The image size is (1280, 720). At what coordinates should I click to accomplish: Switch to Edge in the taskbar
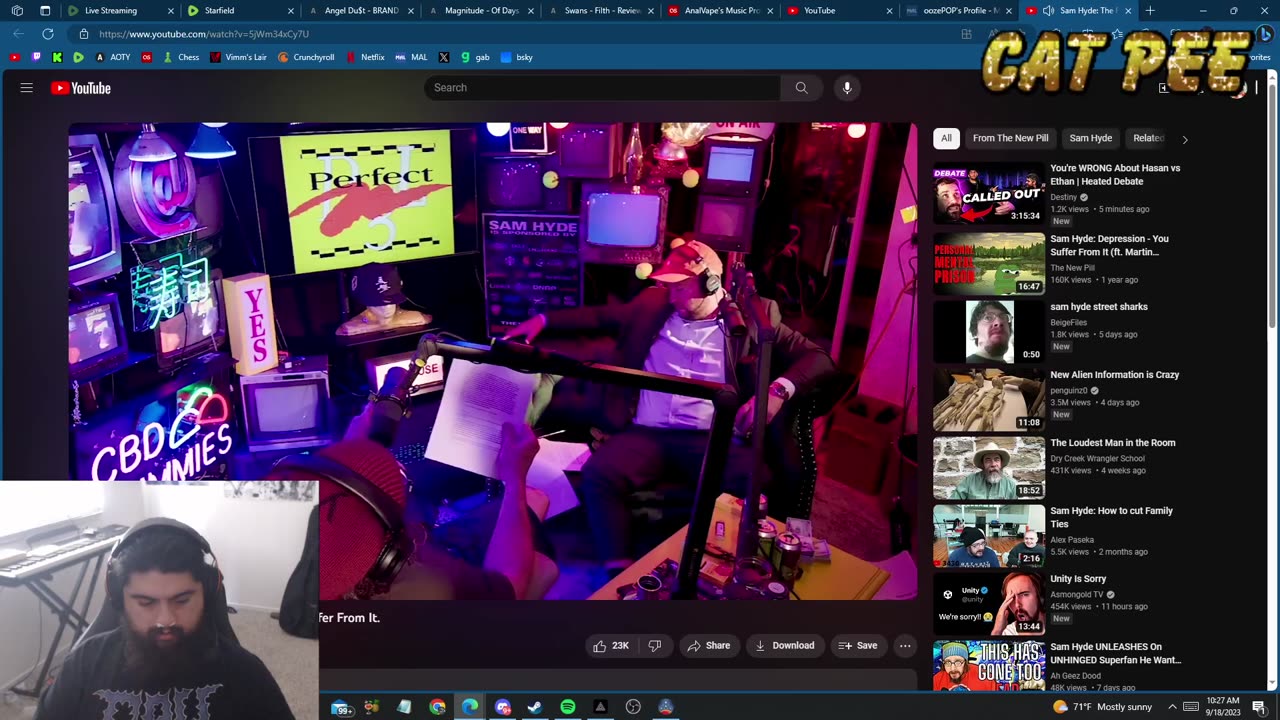470,707
